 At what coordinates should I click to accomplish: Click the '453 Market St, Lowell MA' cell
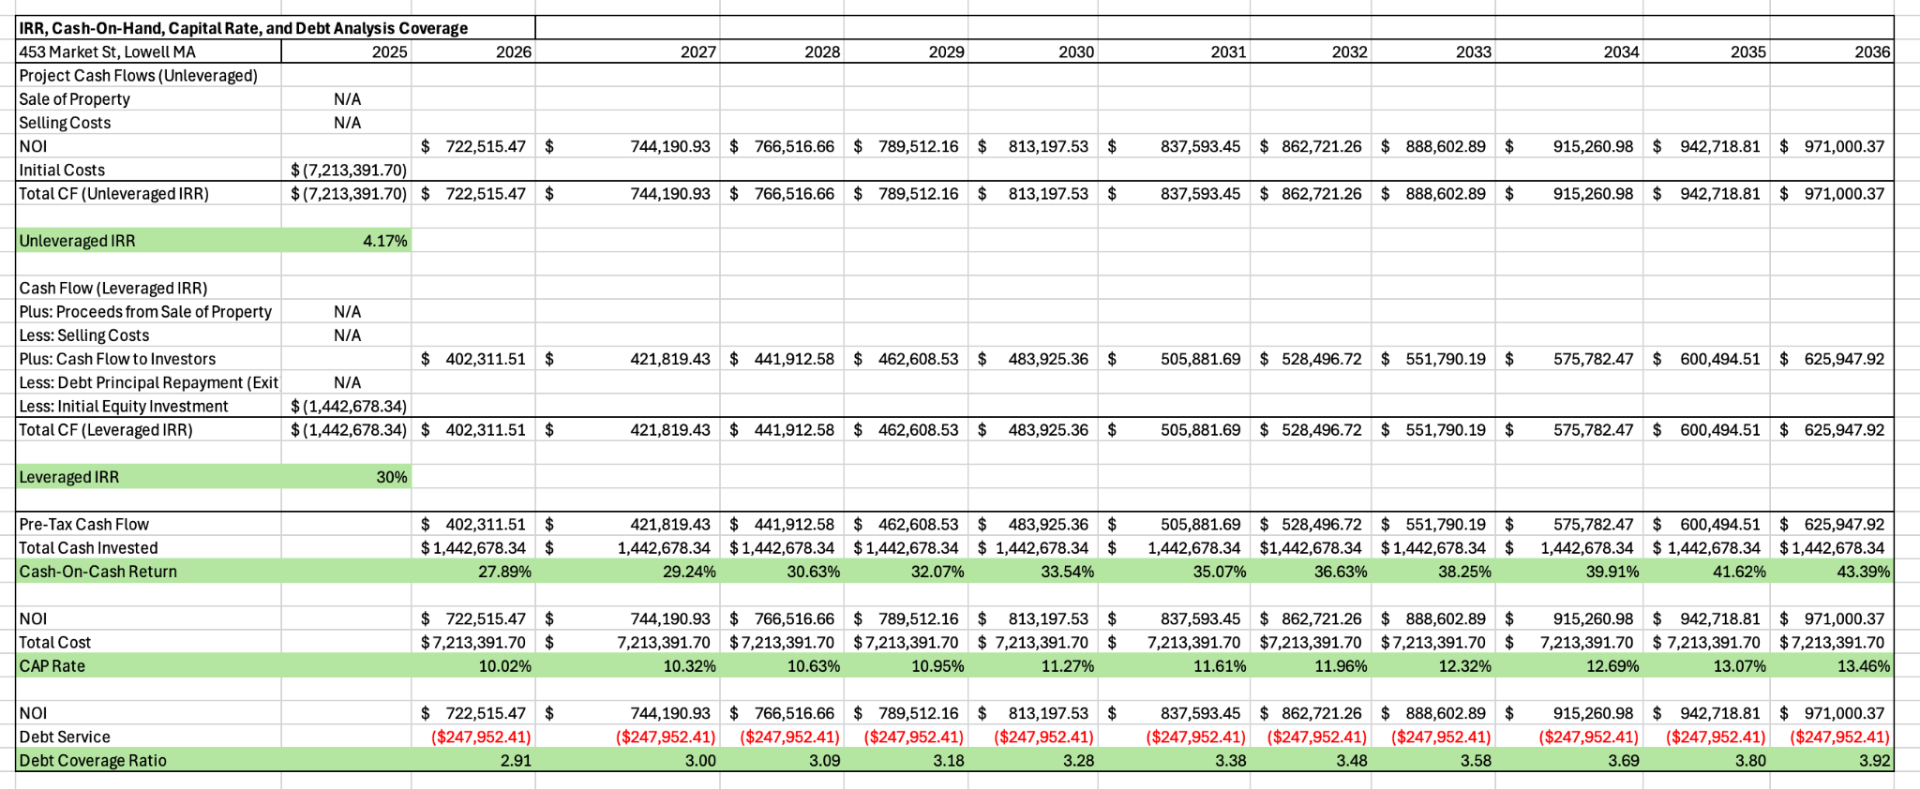click(x=148, y=52)
